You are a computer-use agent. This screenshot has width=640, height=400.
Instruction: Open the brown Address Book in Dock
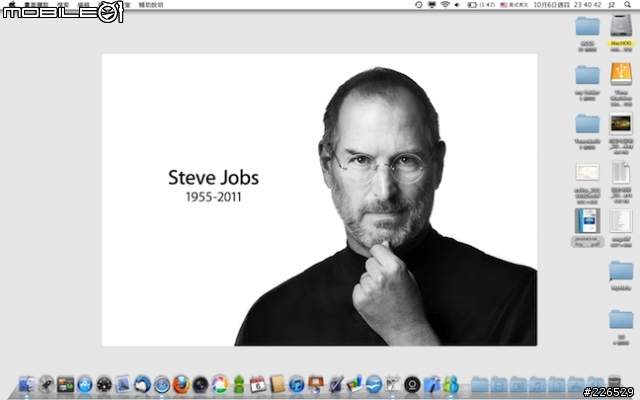[277, 384]
